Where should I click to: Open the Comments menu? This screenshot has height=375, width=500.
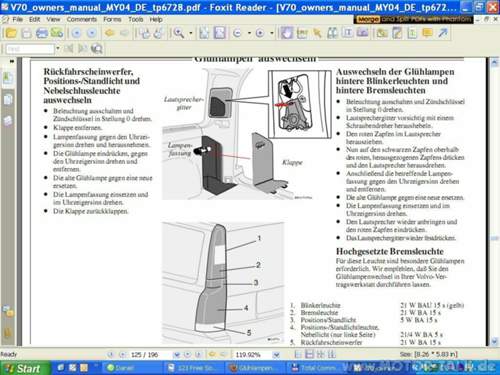click(82, 19)
